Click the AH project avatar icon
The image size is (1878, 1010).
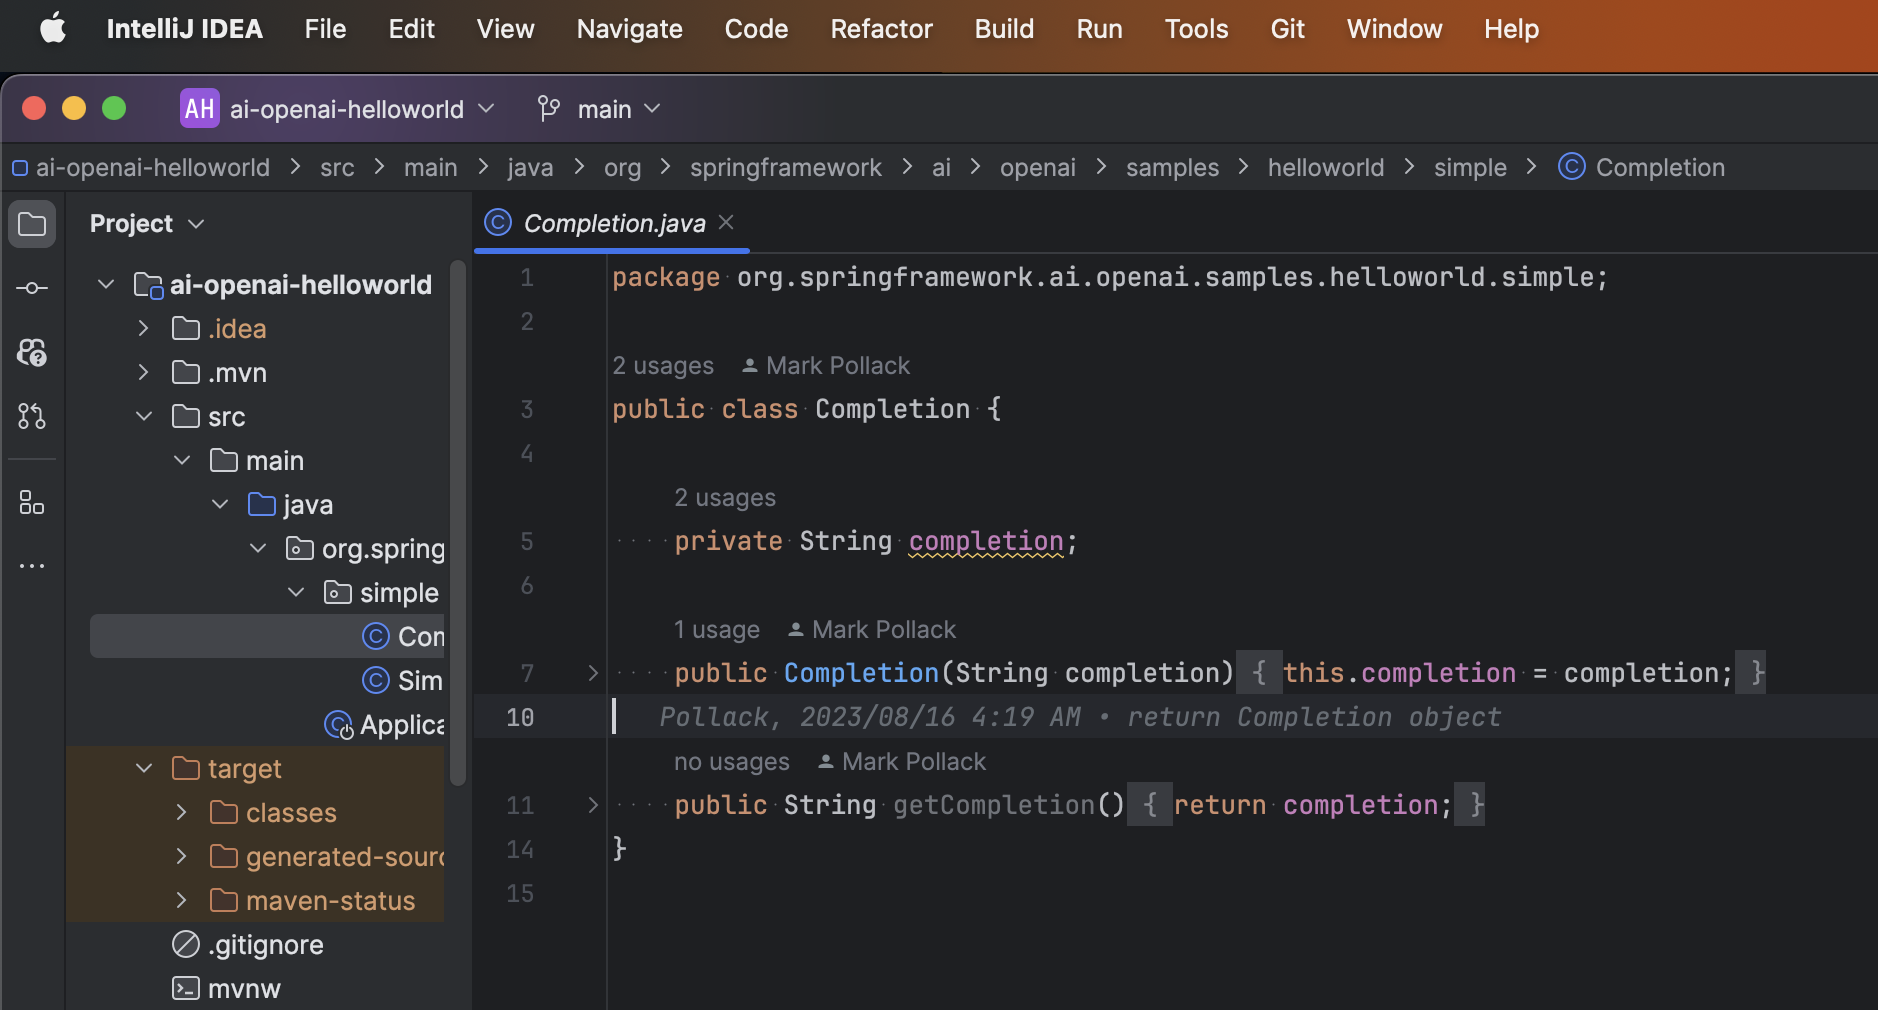pos(199,108)
